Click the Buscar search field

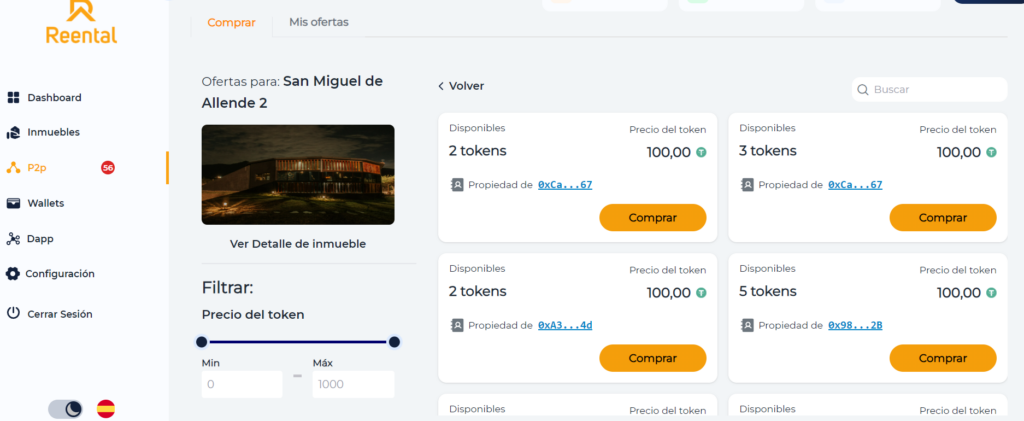(936, 90)
